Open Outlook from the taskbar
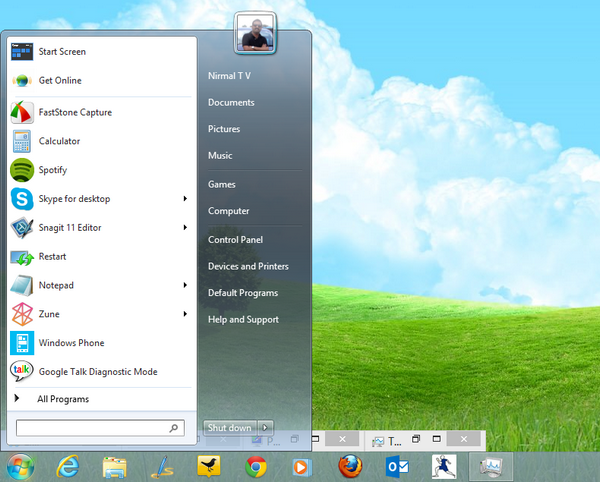This screenshot has width=600, height=482. point(397,467)
